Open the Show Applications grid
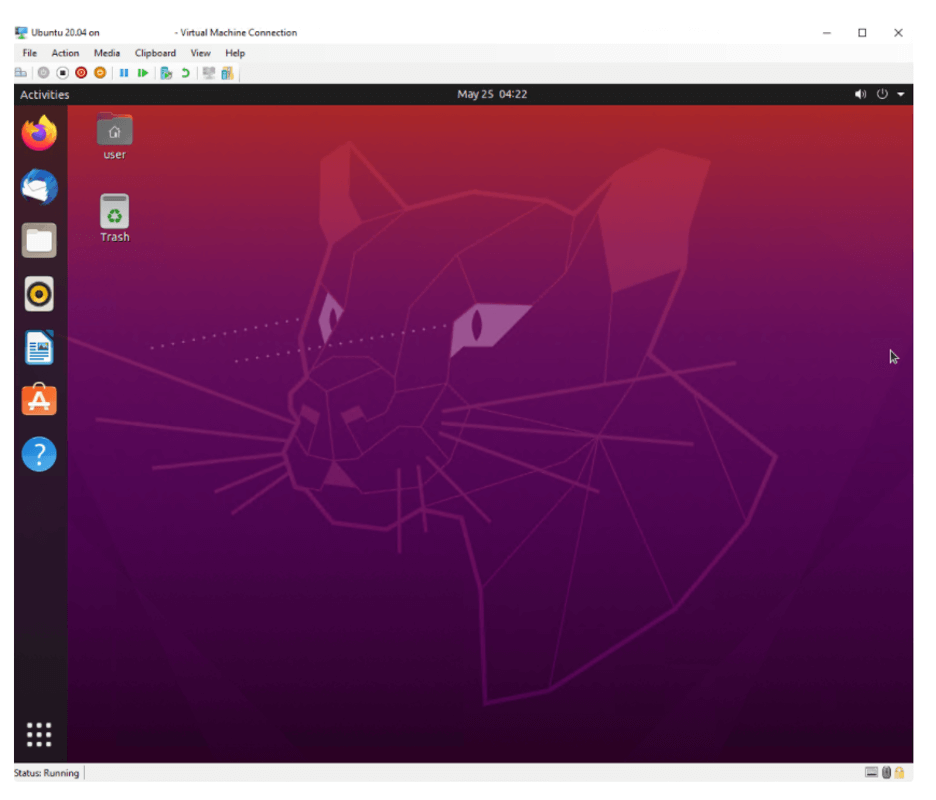 [39, 733]
